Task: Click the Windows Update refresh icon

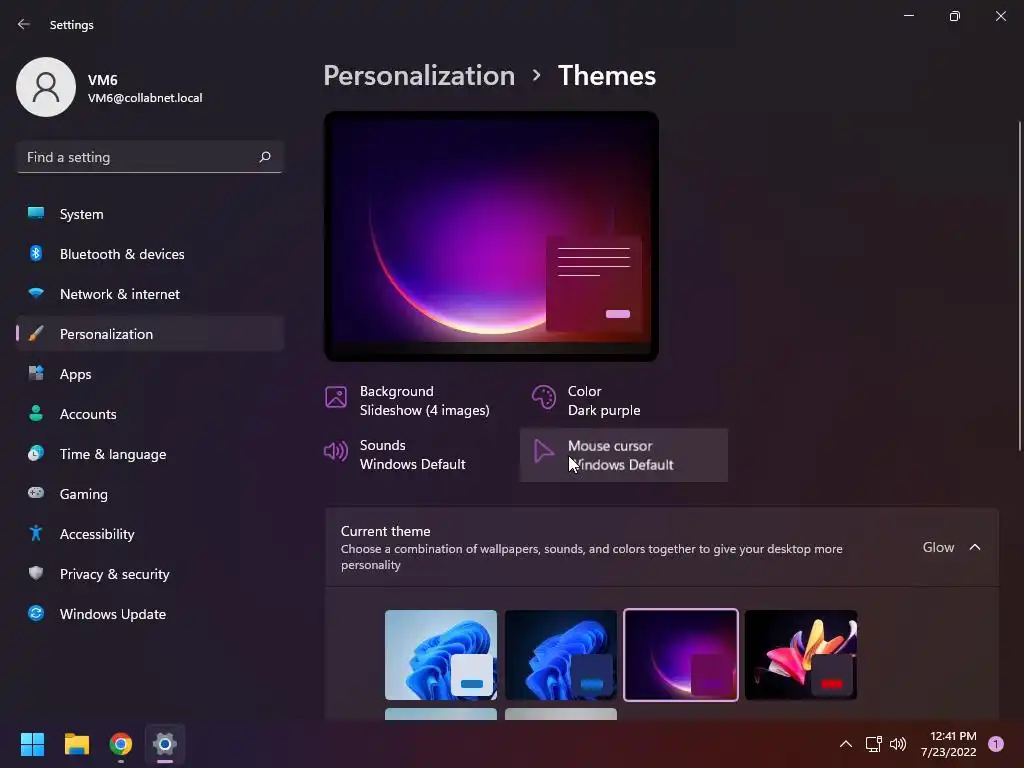Action: pyautogui.click(x=36, y=613)
